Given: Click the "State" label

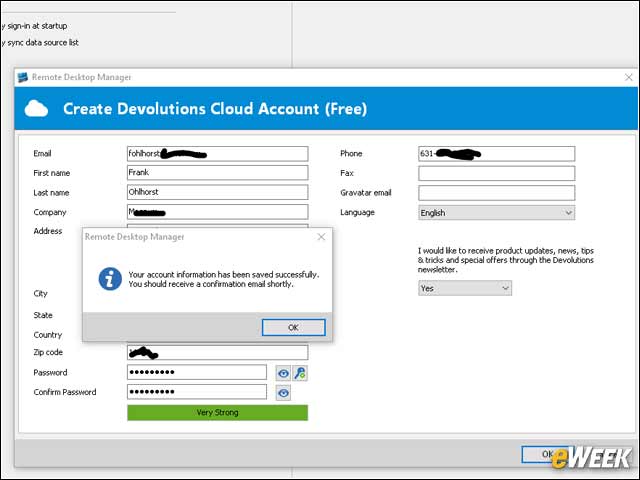Looking at the screenshot, I should click(x=43, y=315).
